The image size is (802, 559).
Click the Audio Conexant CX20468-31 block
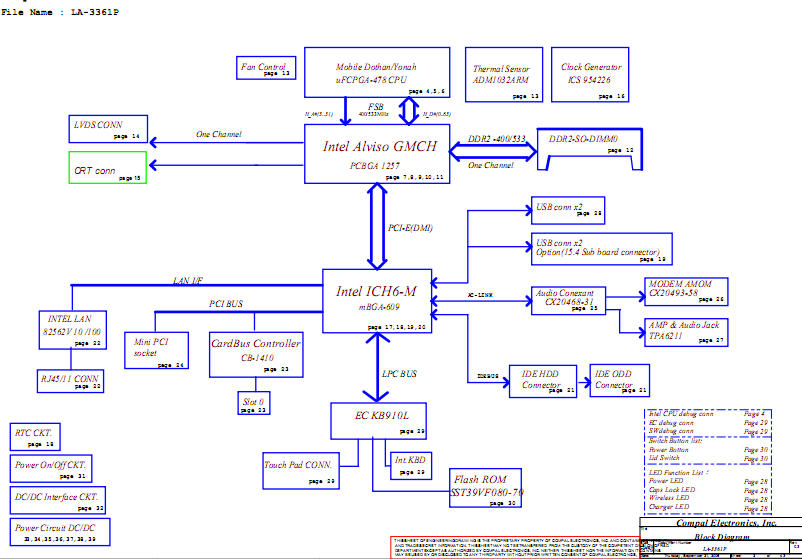tap(568, 301)
